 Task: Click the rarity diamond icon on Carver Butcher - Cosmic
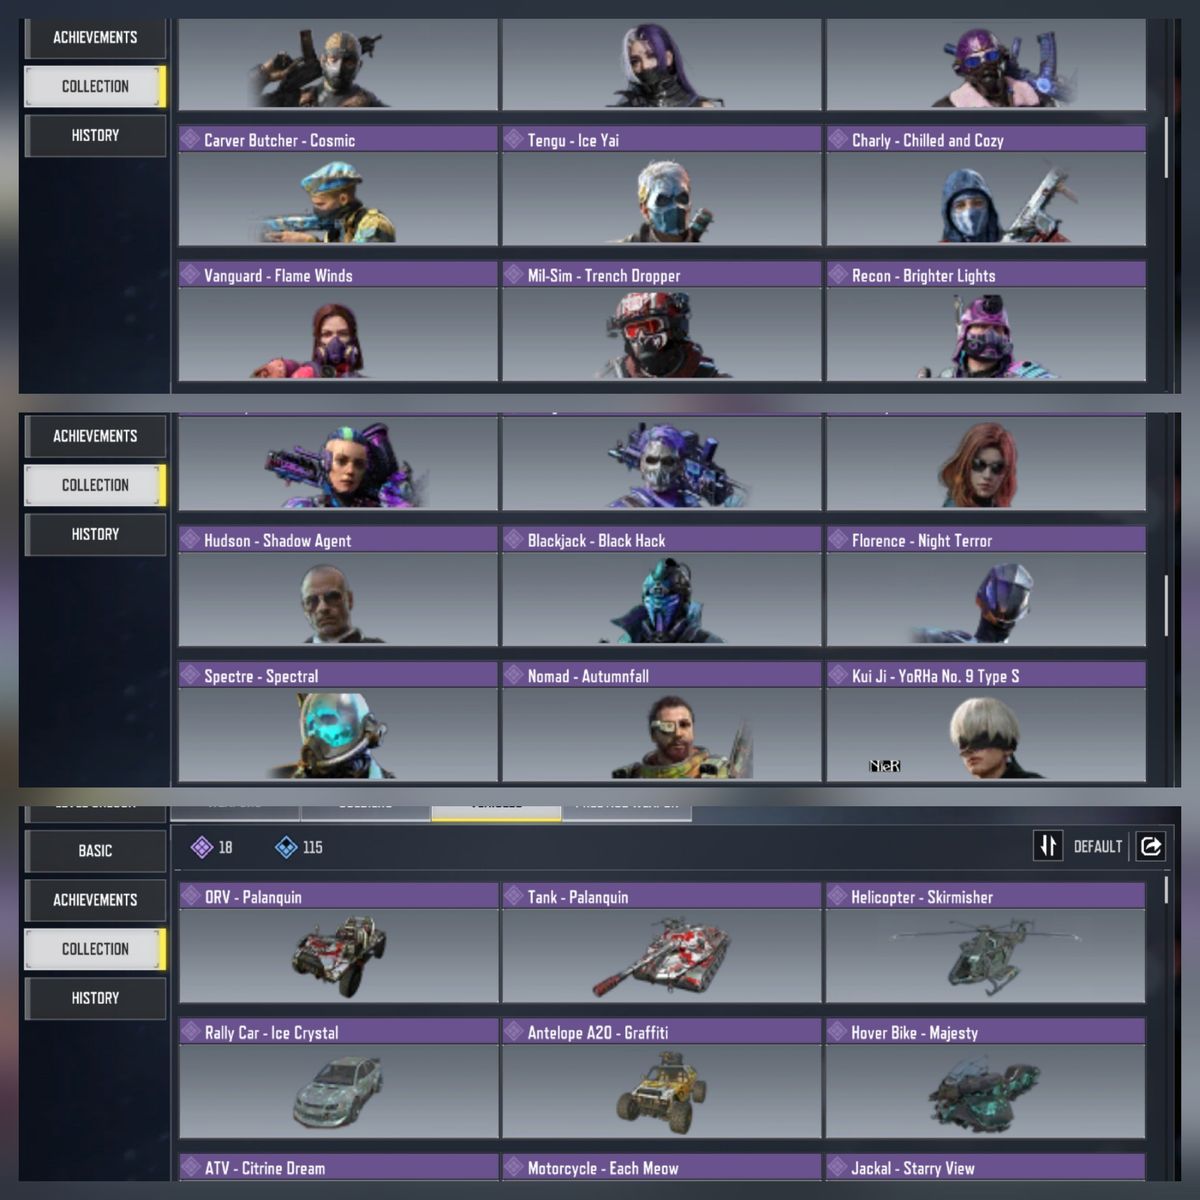point(190,139)
